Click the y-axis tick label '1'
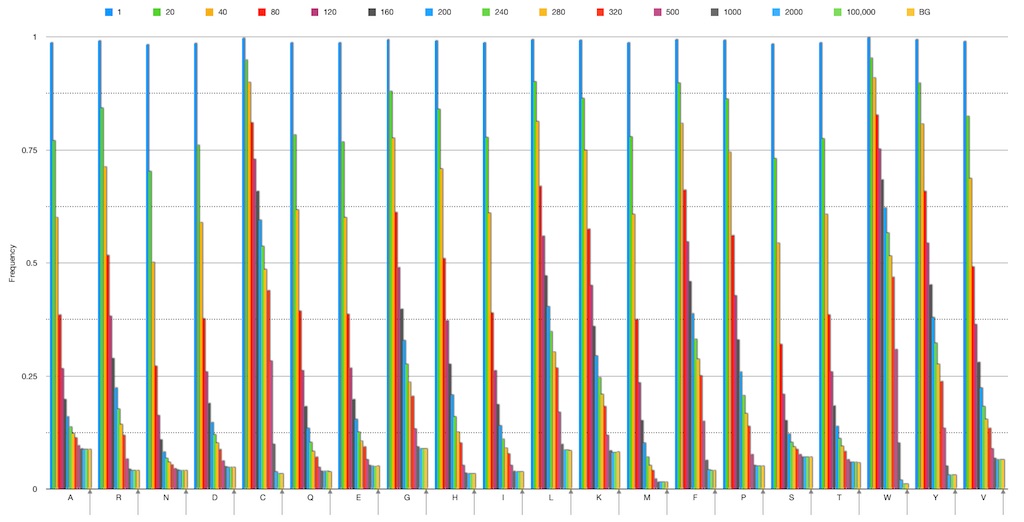Image resolution: width=1024 pixels, height=522 pixels. coord(35,37)
